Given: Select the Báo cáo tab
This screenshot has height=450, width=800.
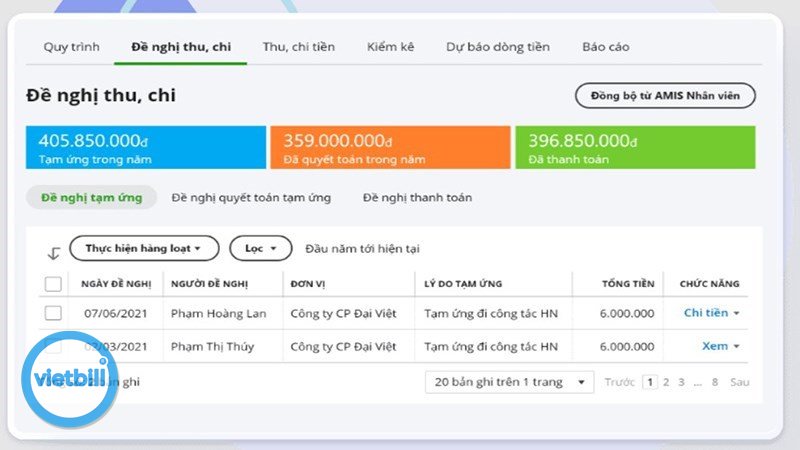Looking at the screenshot, I should pyautogui.click(x=606, y=47).
